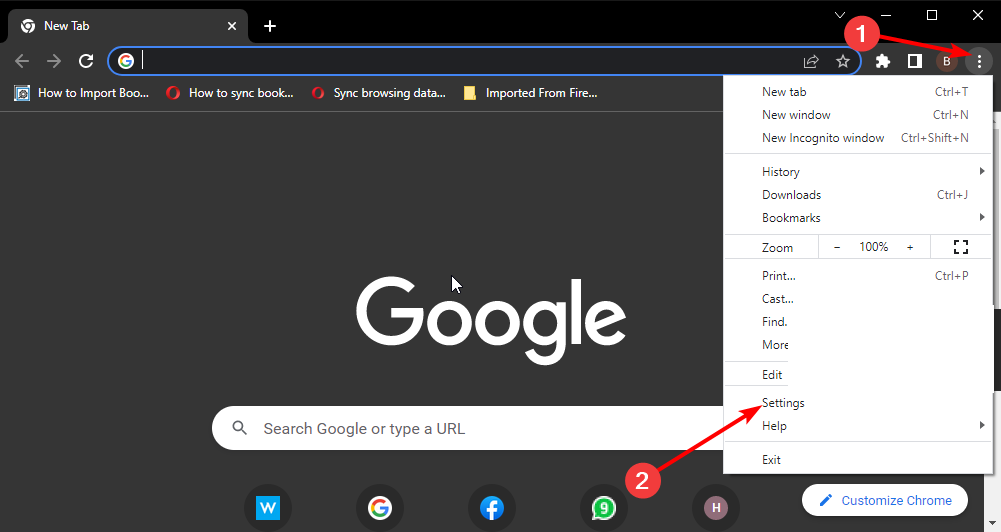The width and height of the screenshot is (1001, 532).
Task: Click the search magnifier icon
Action: (x=239, y=428)
